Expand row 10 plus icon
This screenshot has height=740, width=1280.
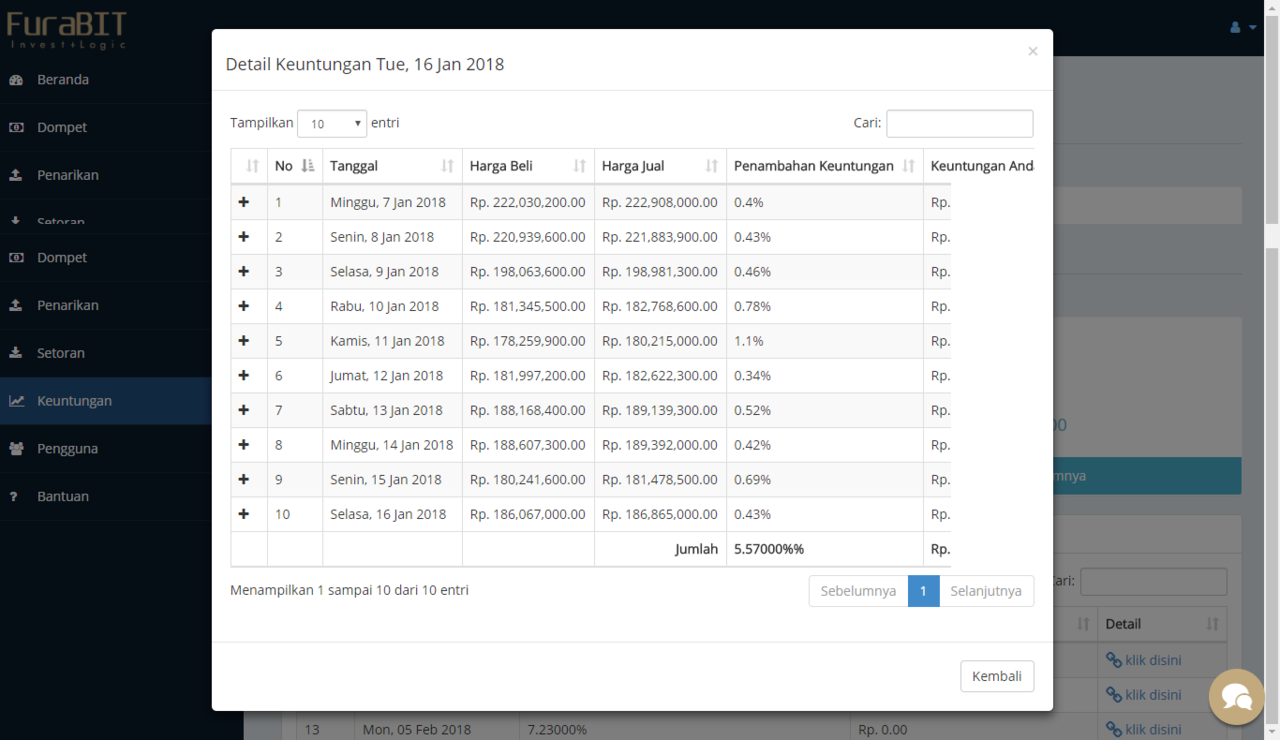(244, 514)
